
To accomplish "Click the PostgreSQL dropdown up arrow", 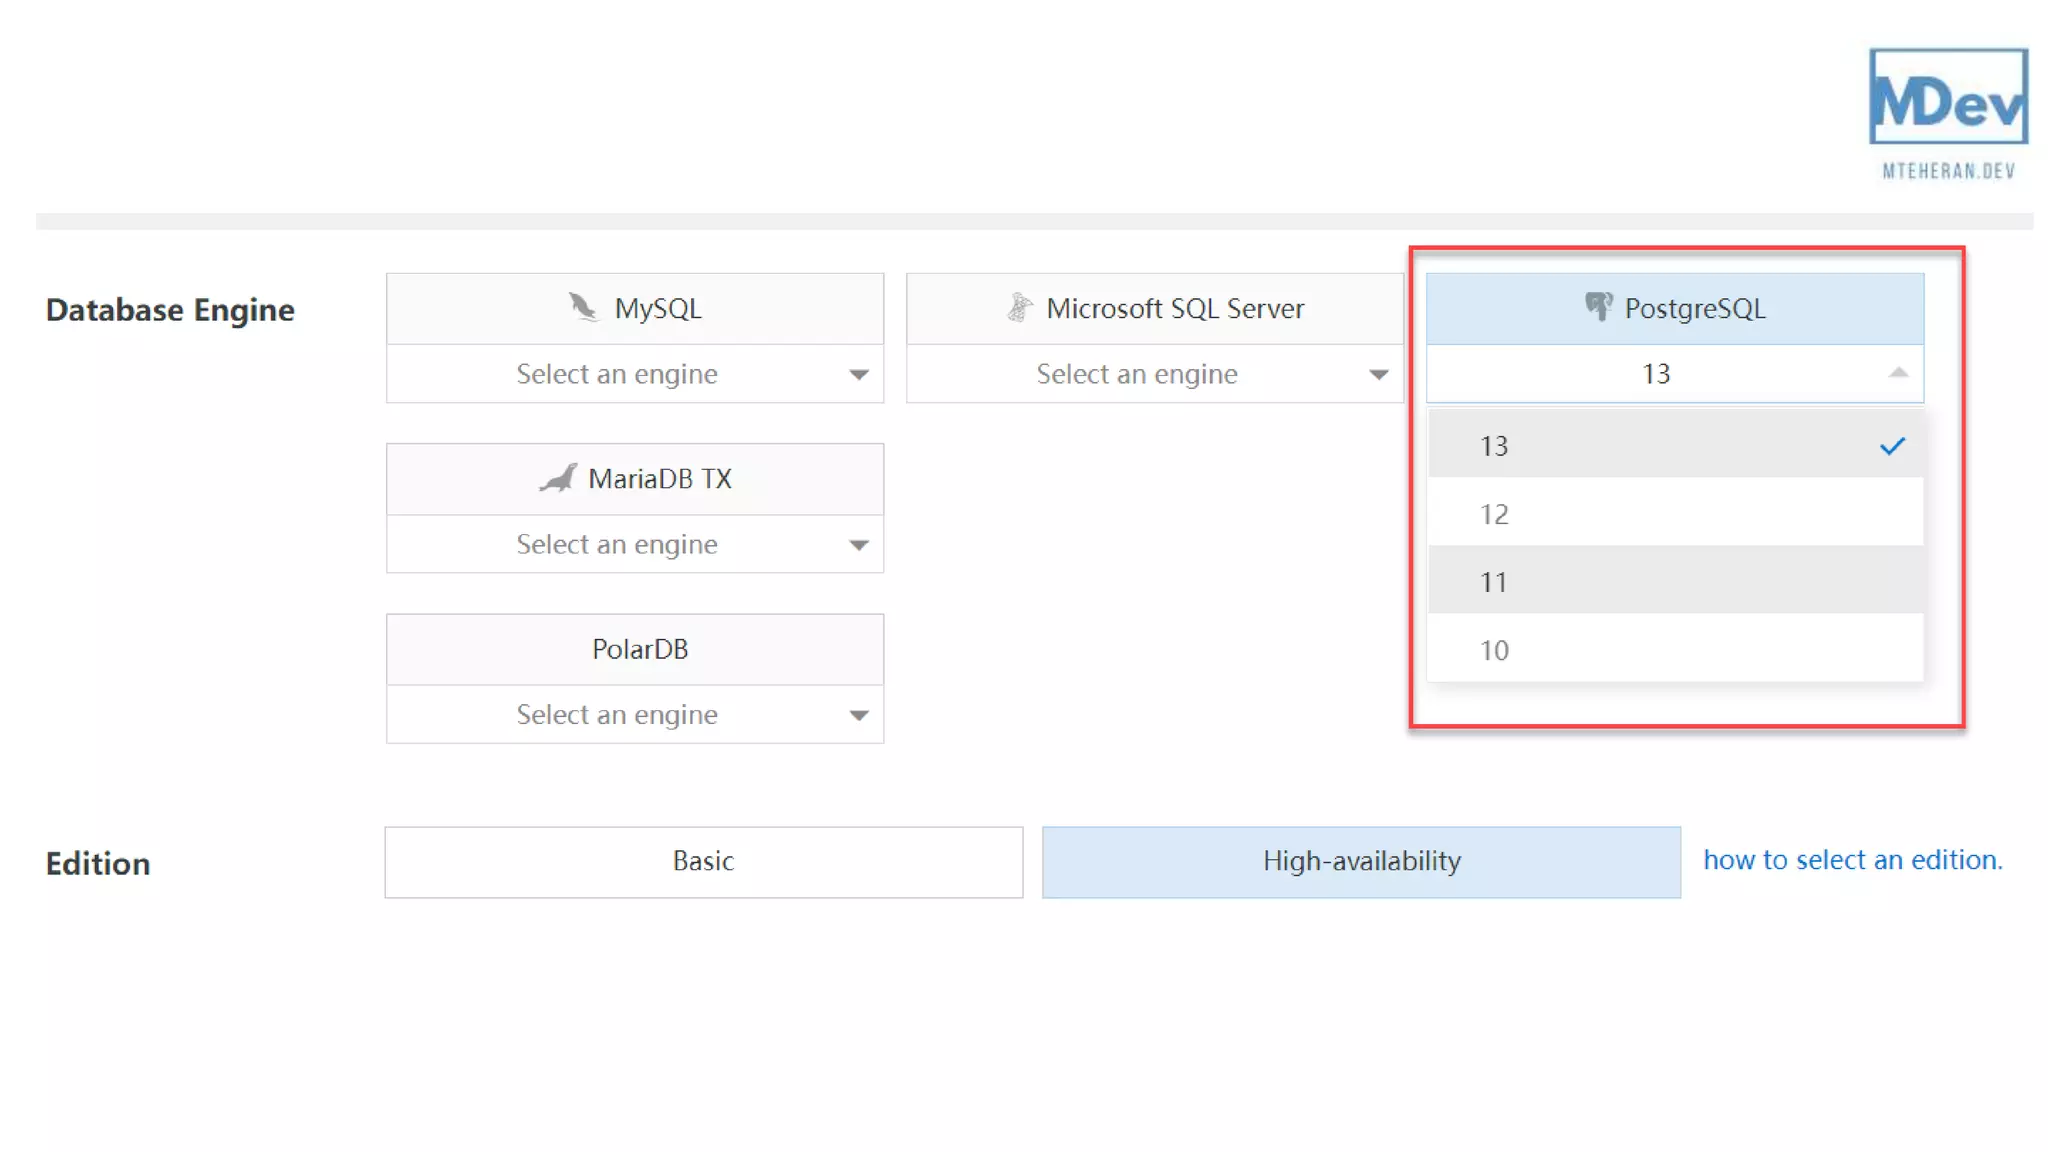I will click(1898, 373).
